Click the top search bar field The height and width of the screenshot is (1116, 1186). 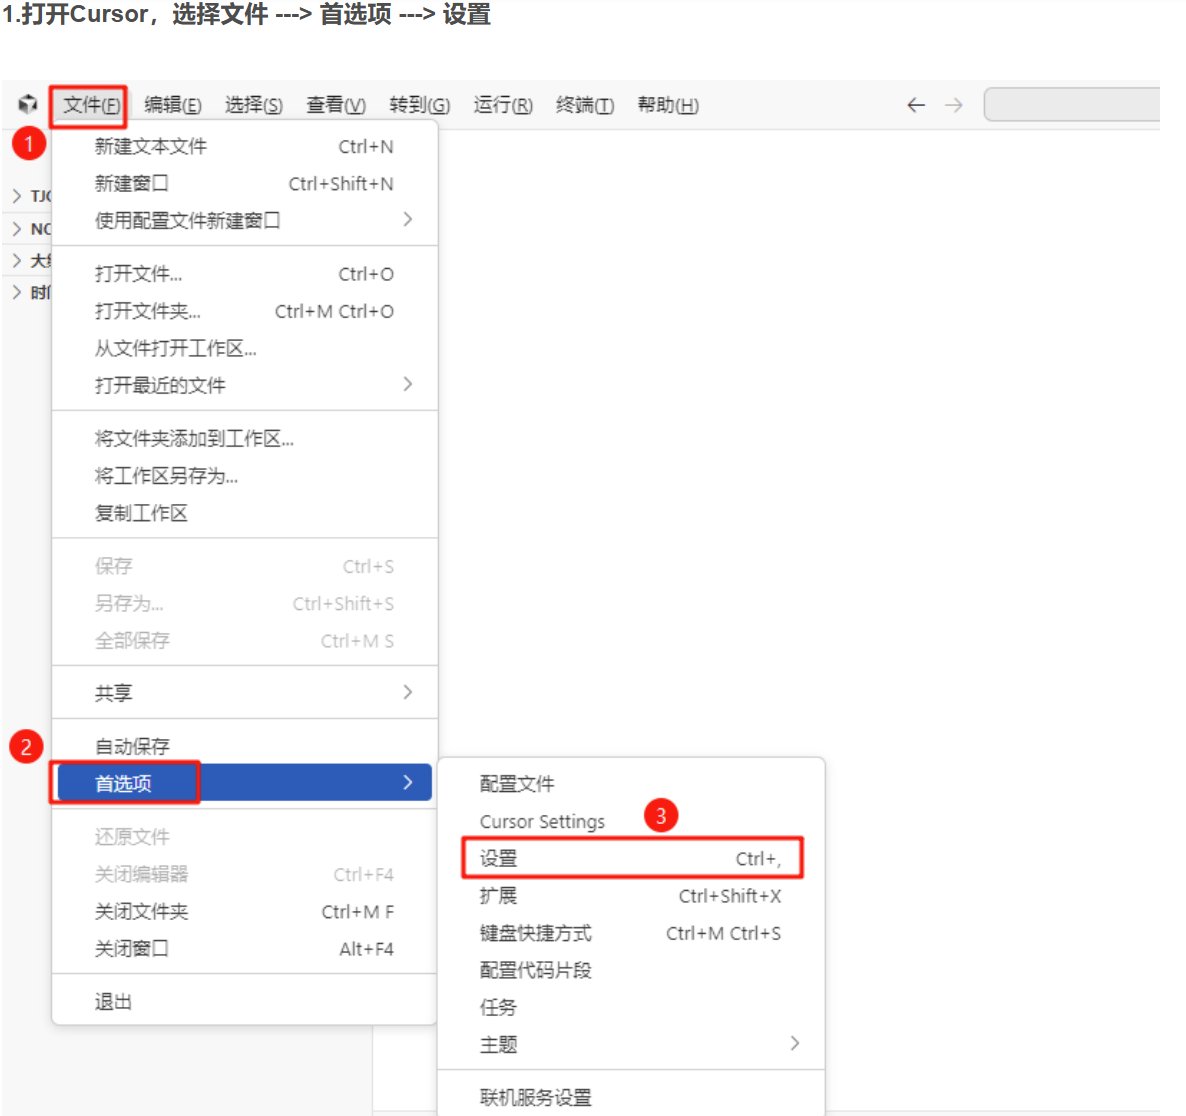coord(1072,104)
